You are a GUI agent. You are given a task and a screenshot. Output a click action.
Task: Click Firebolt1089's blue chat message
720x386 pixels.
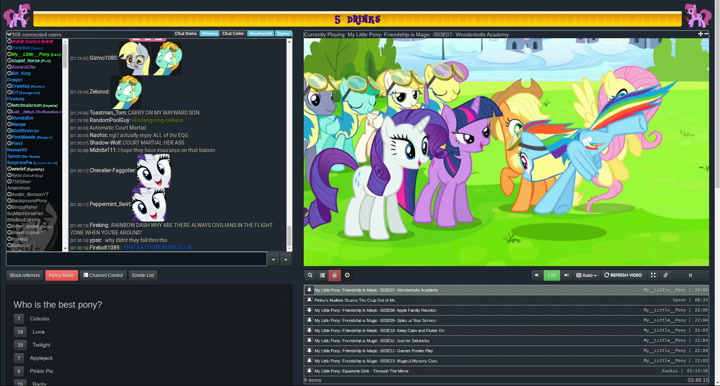tap(158, 247)
